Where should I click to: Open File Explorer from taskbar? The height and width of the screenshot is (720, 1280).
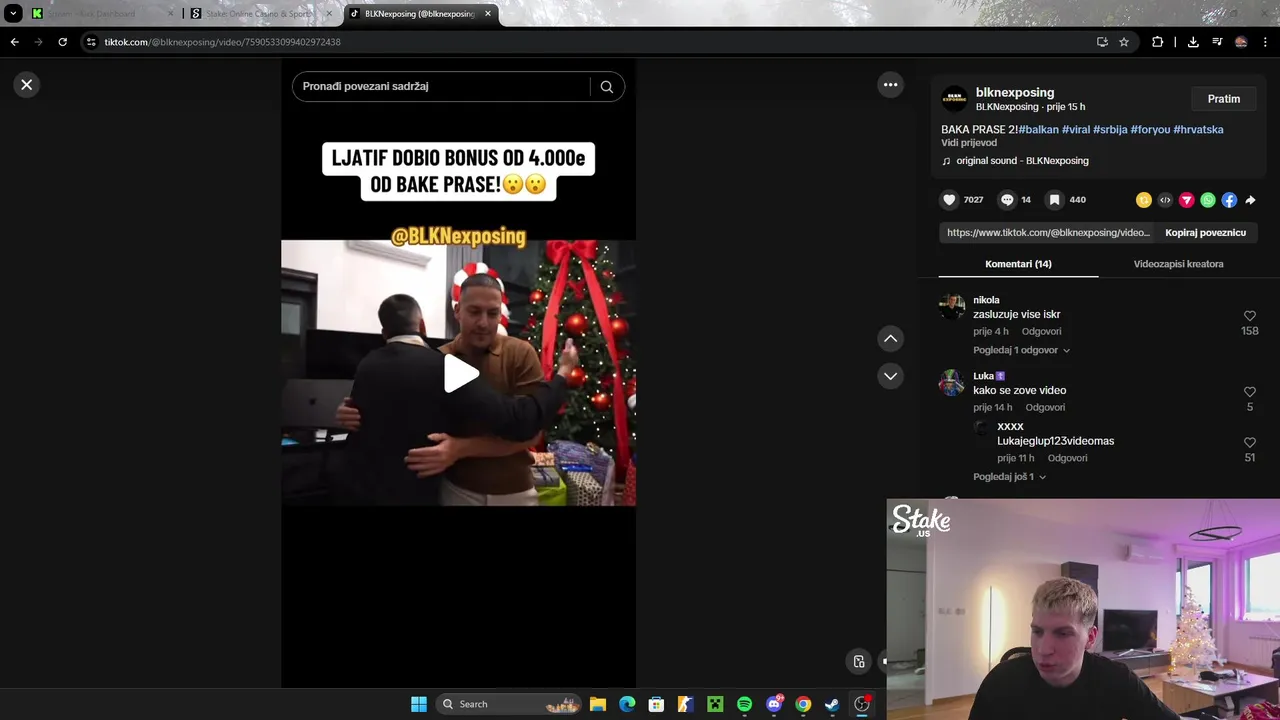click(x=598, y=704)
